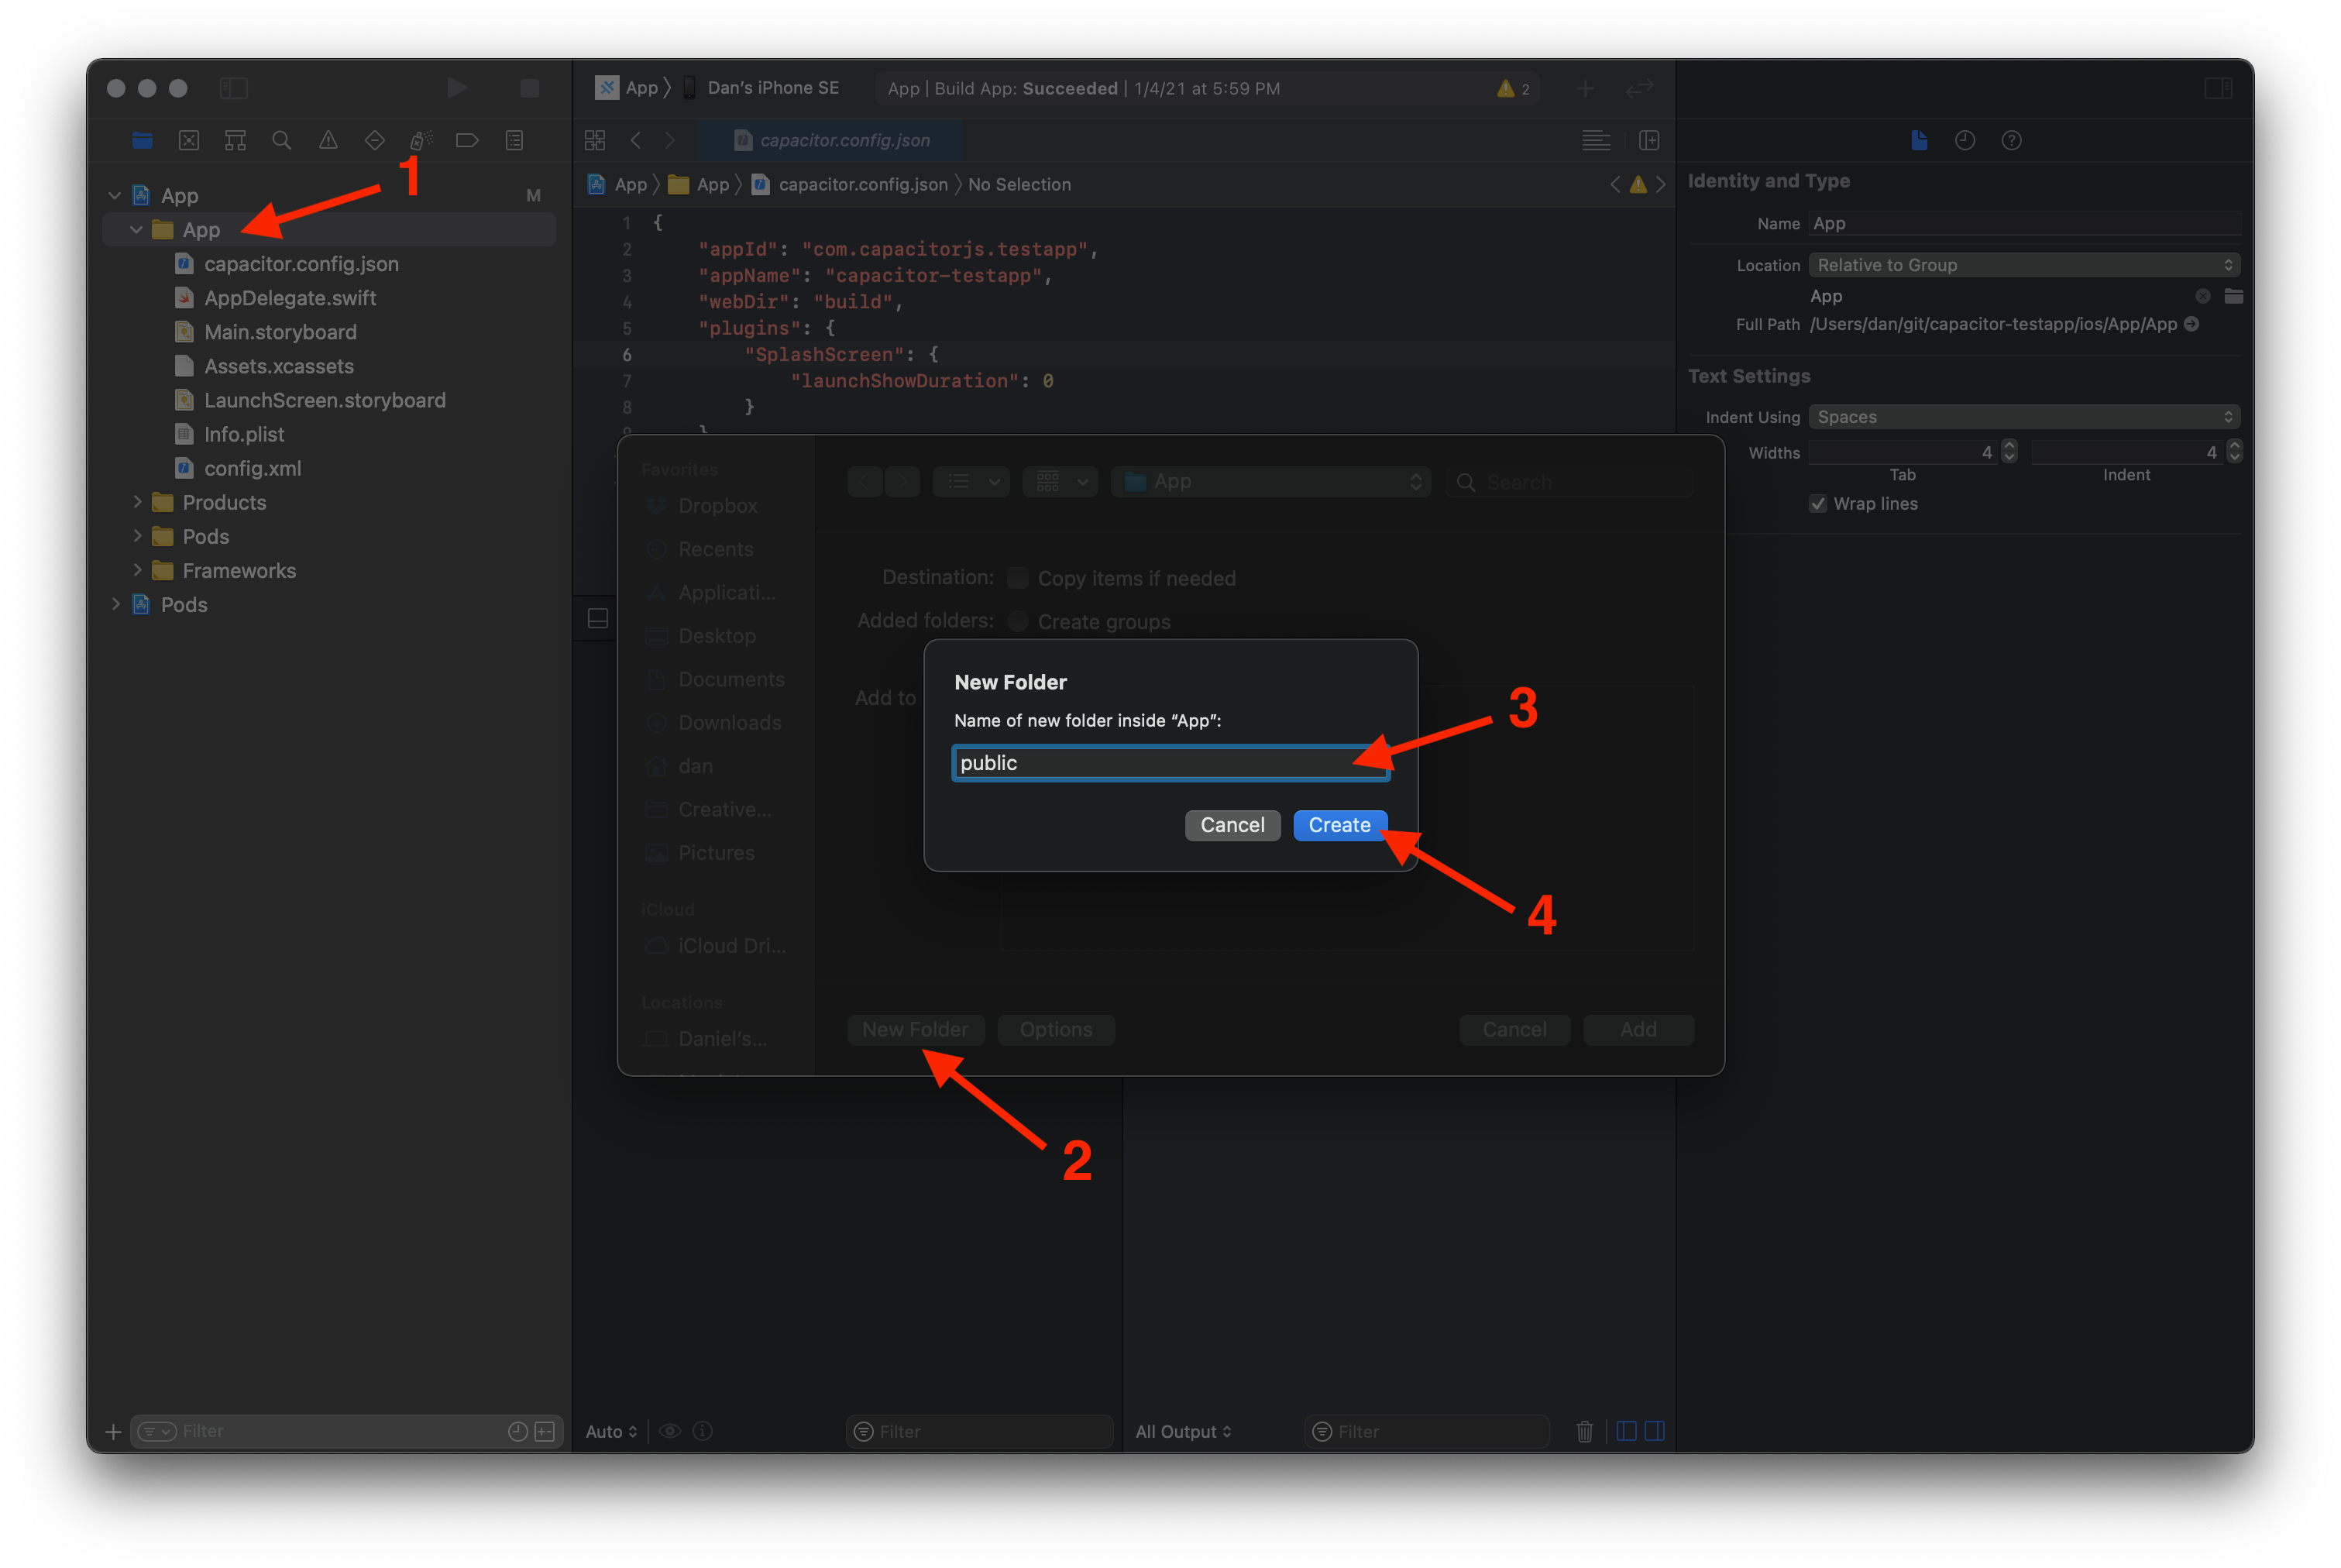This screenshot has width=2341, height=1568.
Task: Open the Source Control navigator
Action: (x=188, y=140)
